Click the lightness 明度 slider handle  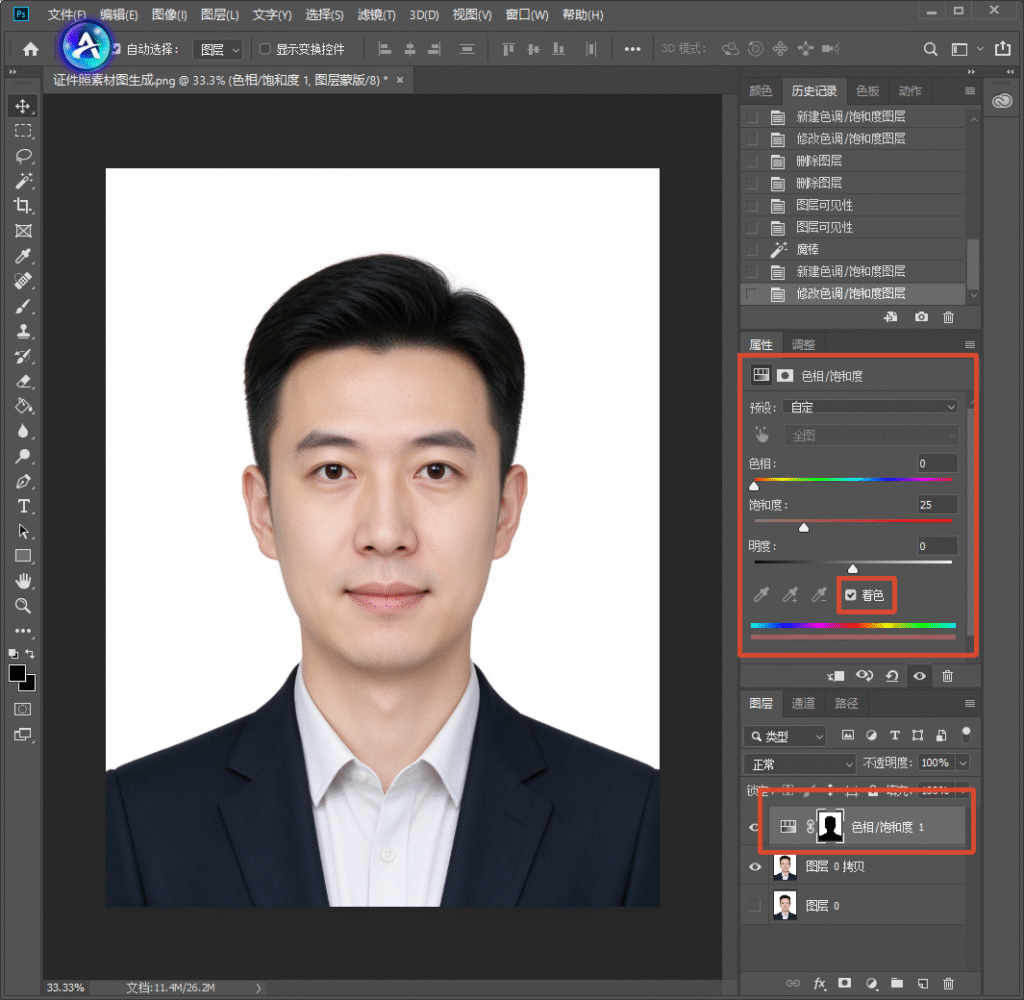[x=852, y=568]
